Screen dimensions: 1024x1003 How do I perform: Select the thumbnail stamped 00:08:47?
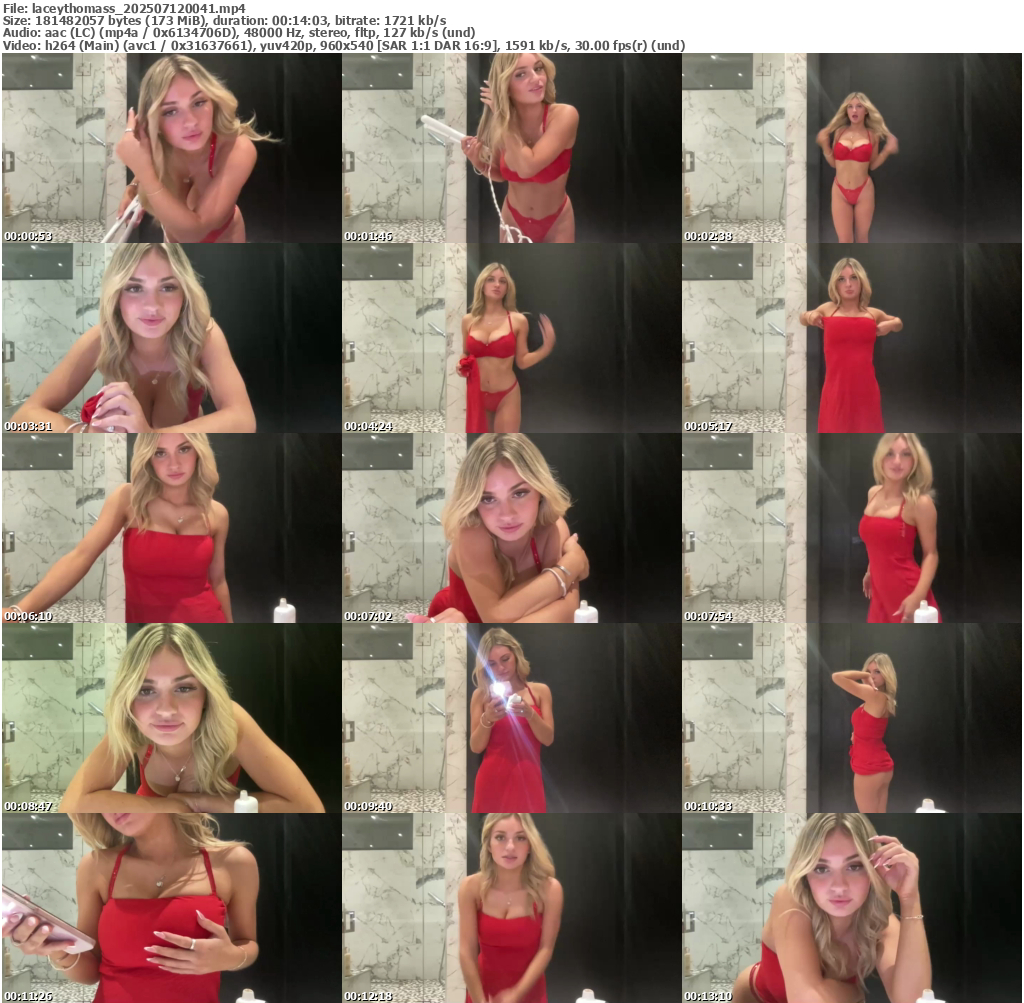click(x=171, y=718)
